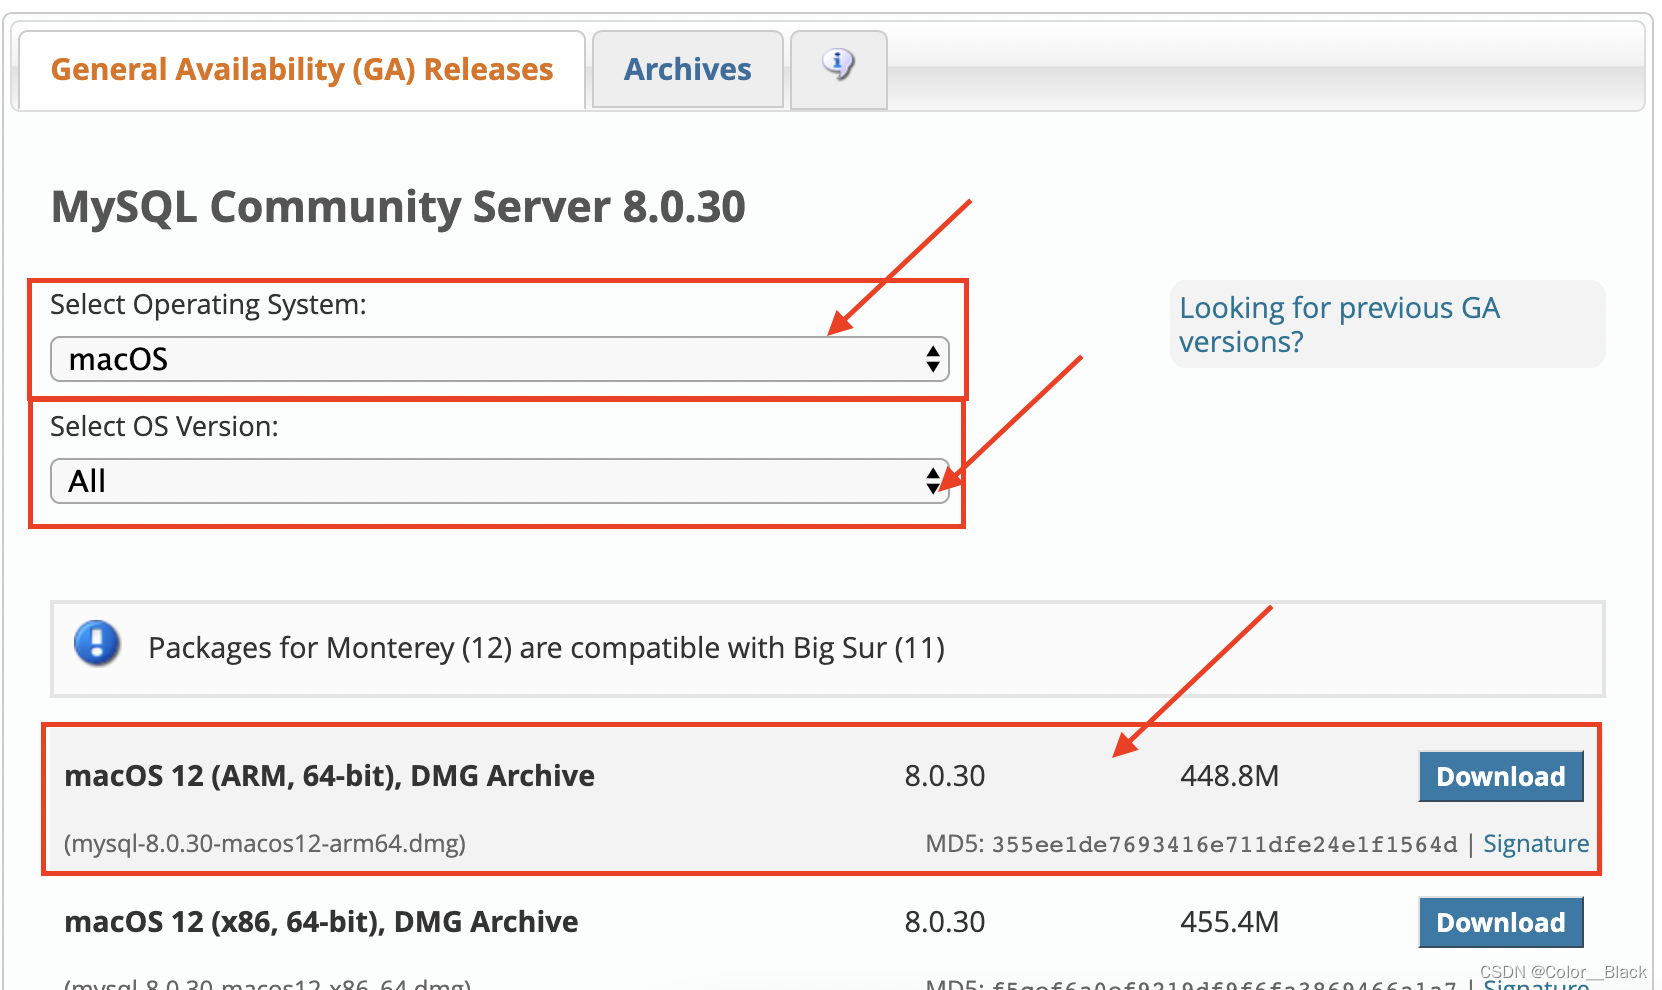Viewport: 1662px width, 990px height.
Task: Open the Select Operating System macOS dropdown
Action: (x=500, y=359)
